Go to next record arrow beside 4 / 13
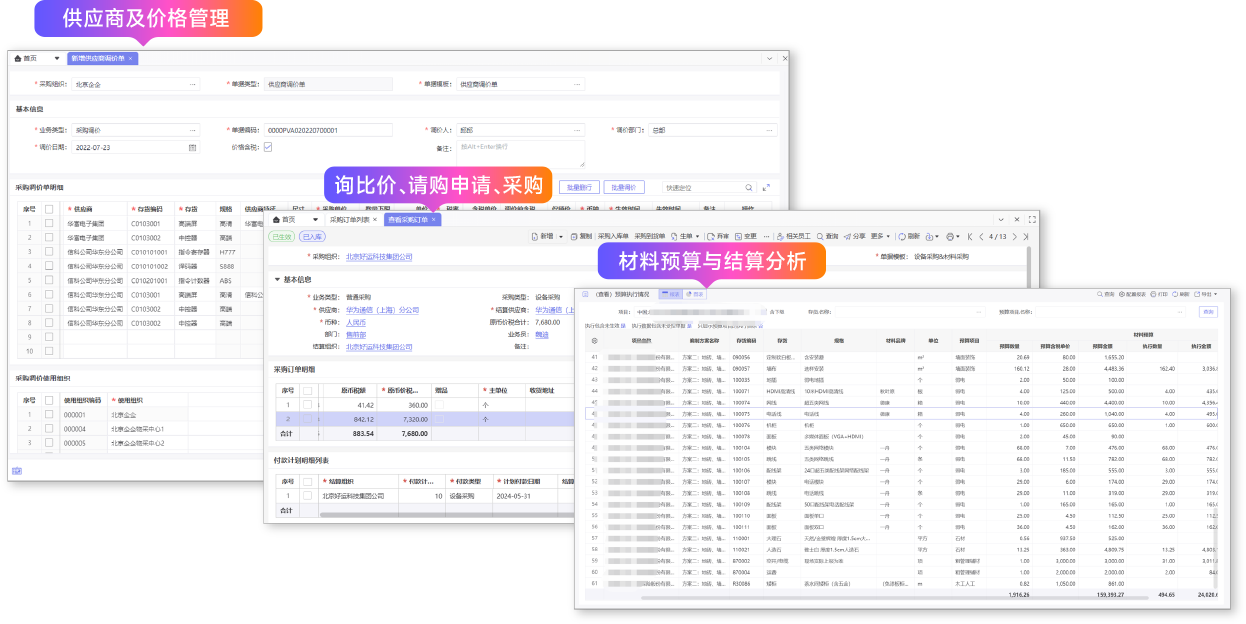 pyautogui.click(x=1012, y=237)
